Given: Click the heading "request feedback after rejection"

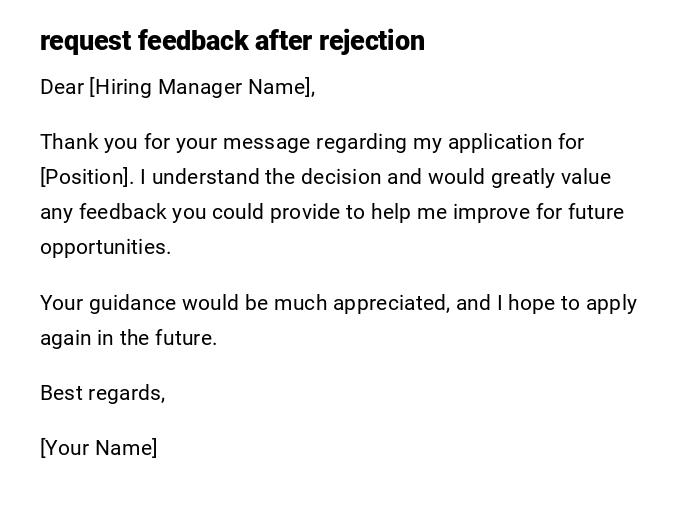Looking at the screenshot, I should [232, 41].
